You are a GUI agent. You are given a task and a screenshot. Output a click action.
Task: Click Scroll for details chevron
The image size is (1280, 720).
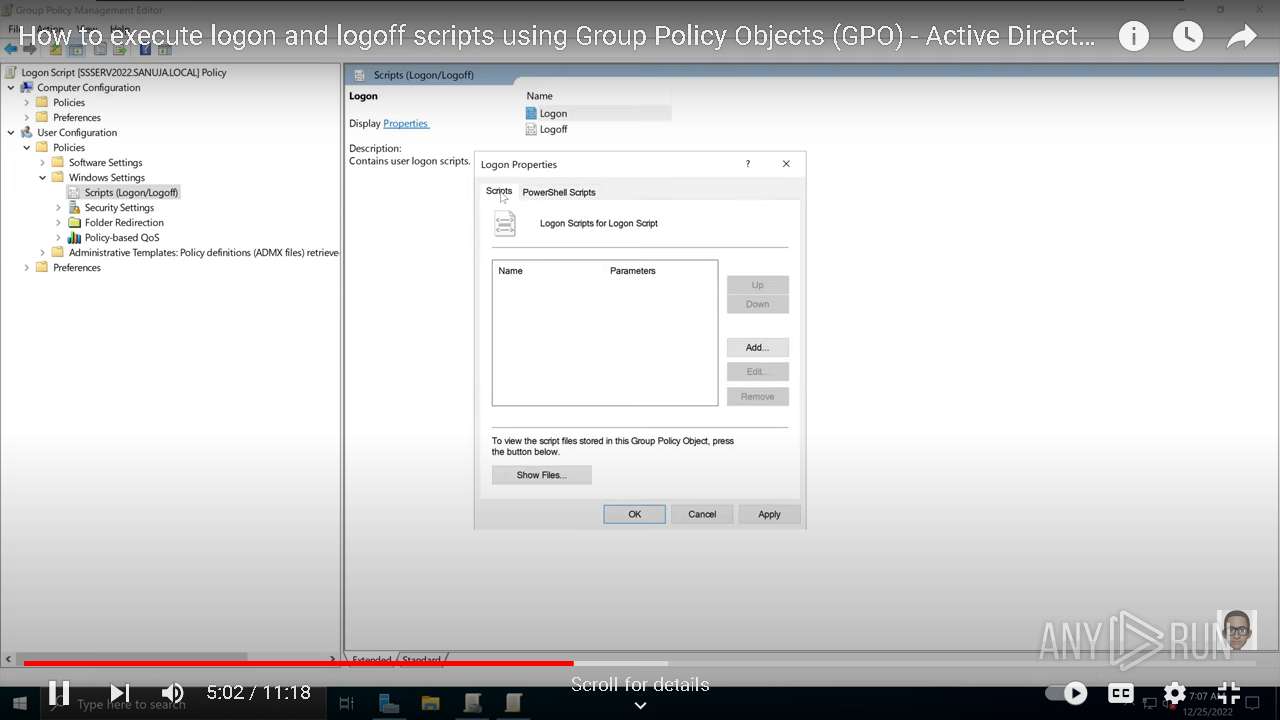640,705
